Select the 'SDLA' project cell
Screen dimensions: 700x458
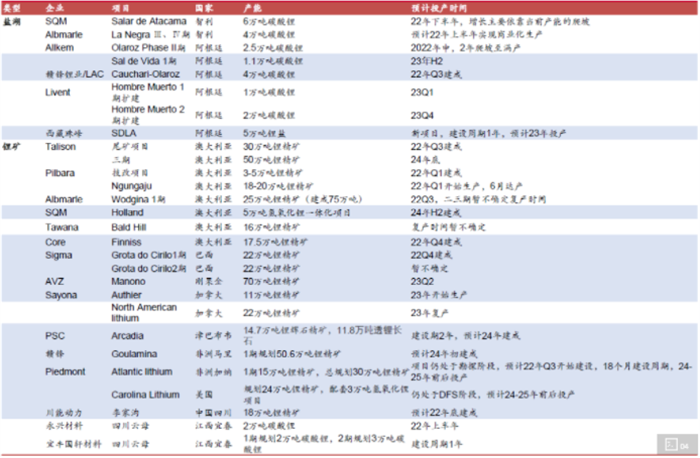click(124, 133)
